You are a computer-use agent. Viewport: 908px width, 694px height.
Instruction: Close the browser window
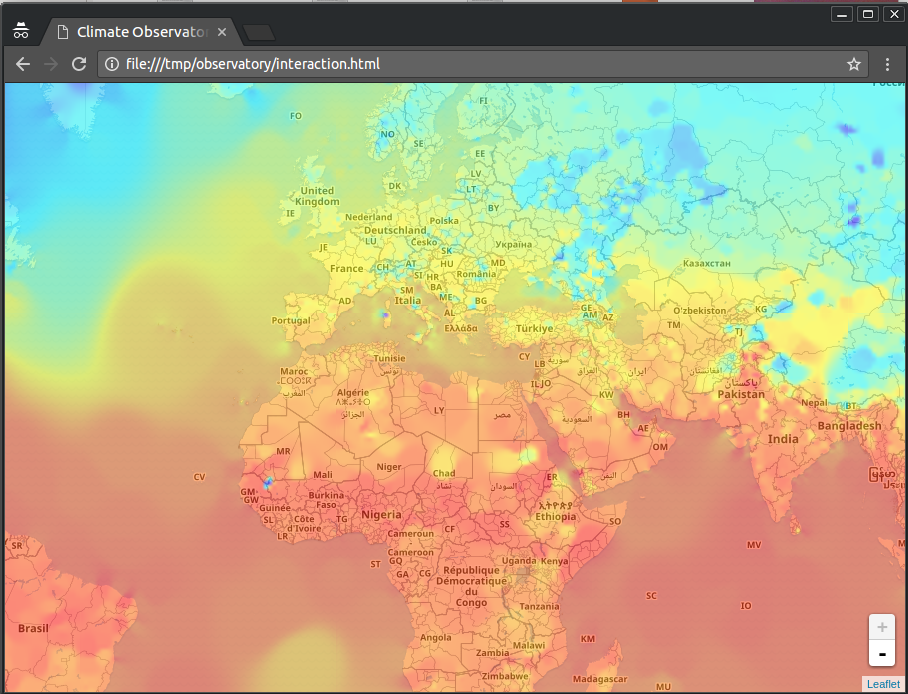pyautogui.click(x=894, y=14)
